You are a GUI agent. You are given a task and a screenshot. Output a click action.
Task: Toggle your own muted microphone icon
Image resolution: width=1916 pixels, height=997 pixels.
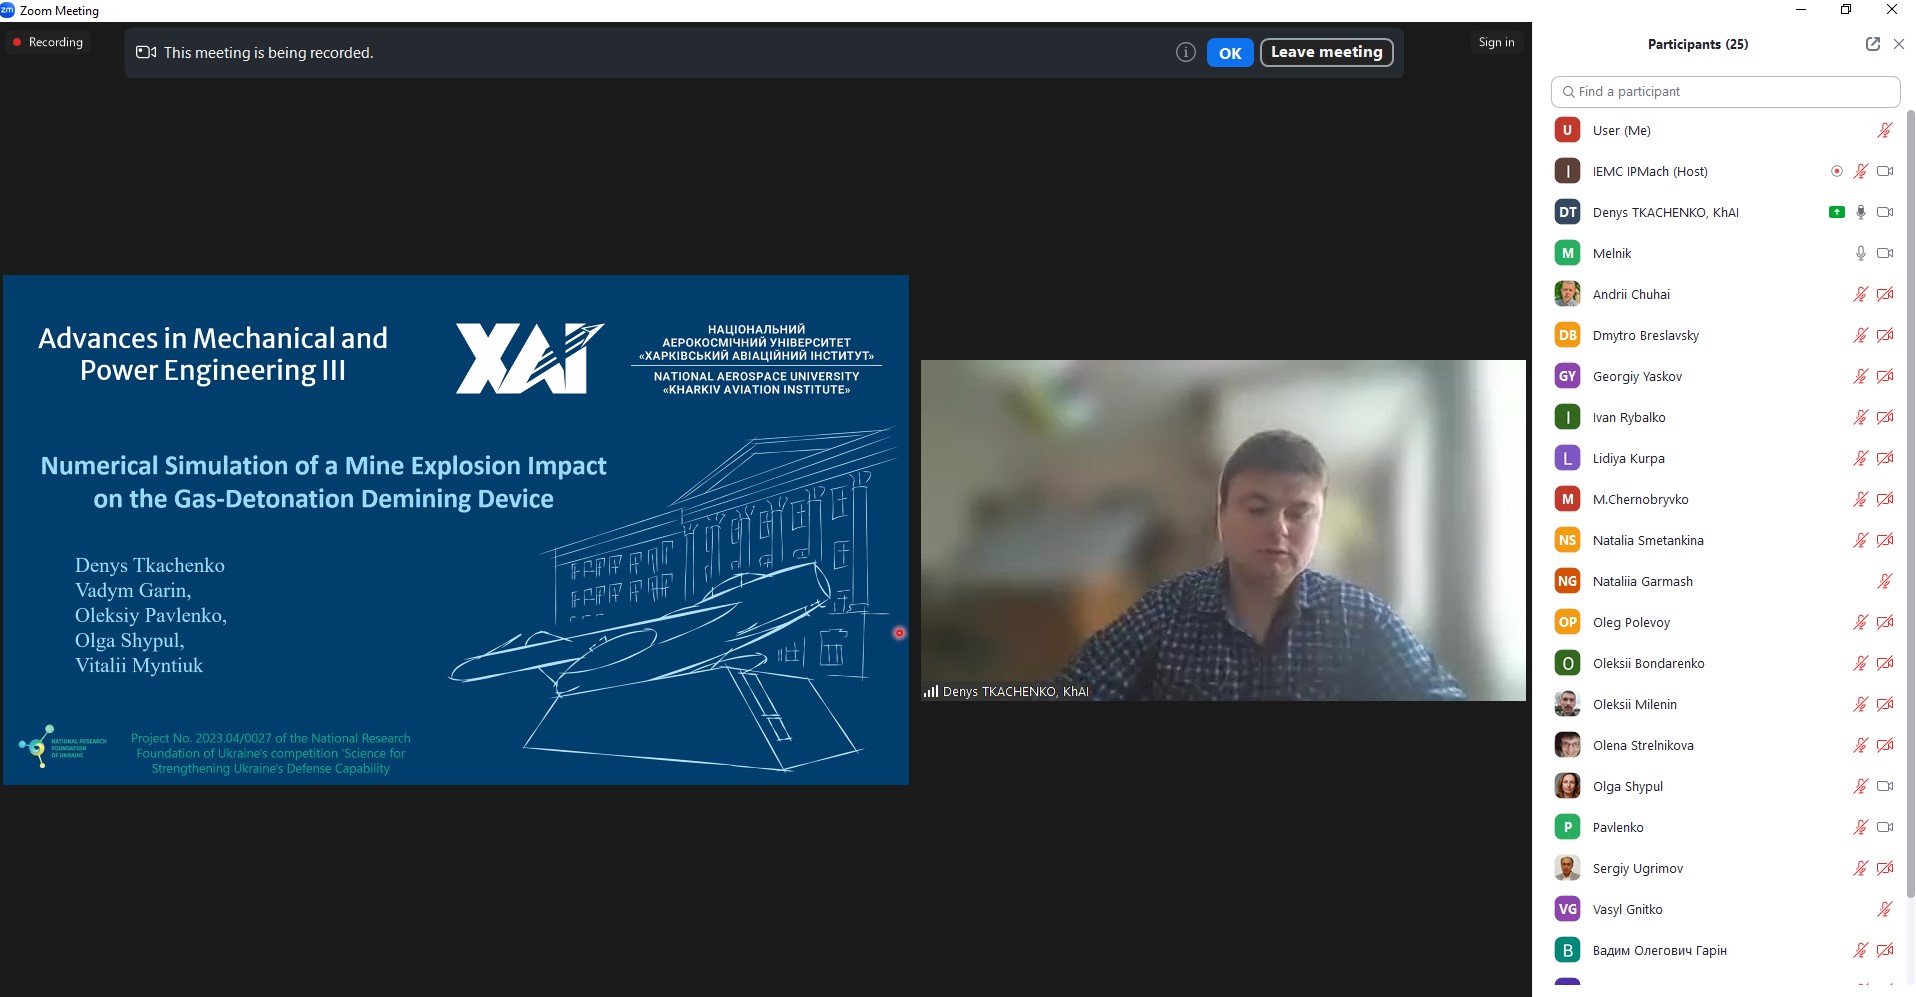tap(1884, 130)
